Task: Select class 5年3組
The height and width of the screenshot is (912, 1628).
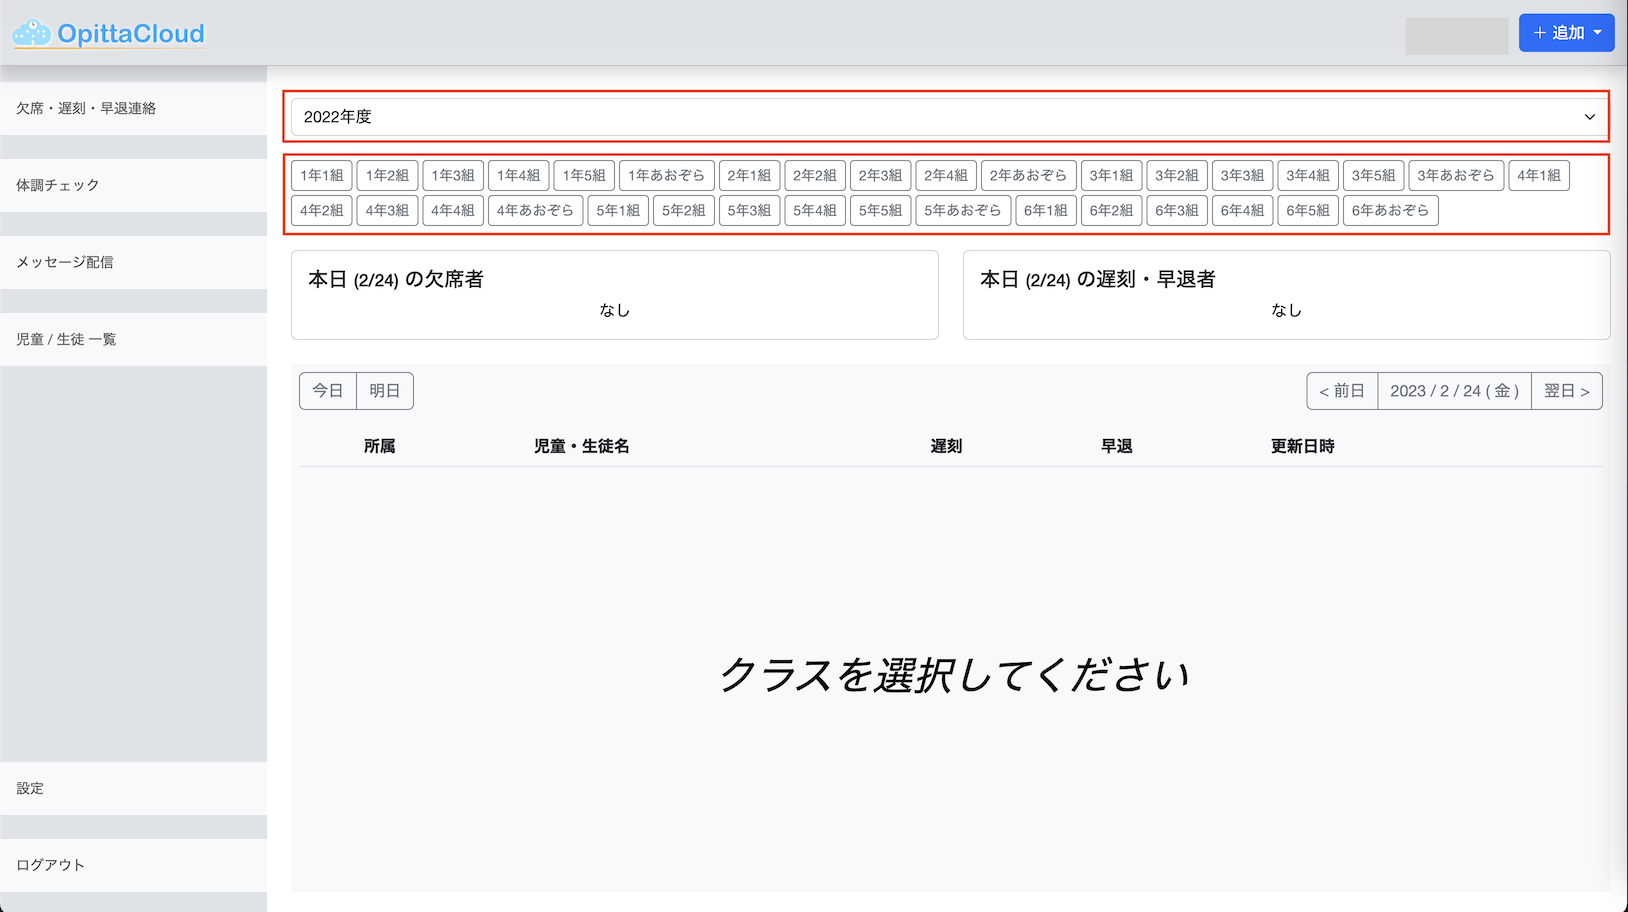Action: pos(749,210)
